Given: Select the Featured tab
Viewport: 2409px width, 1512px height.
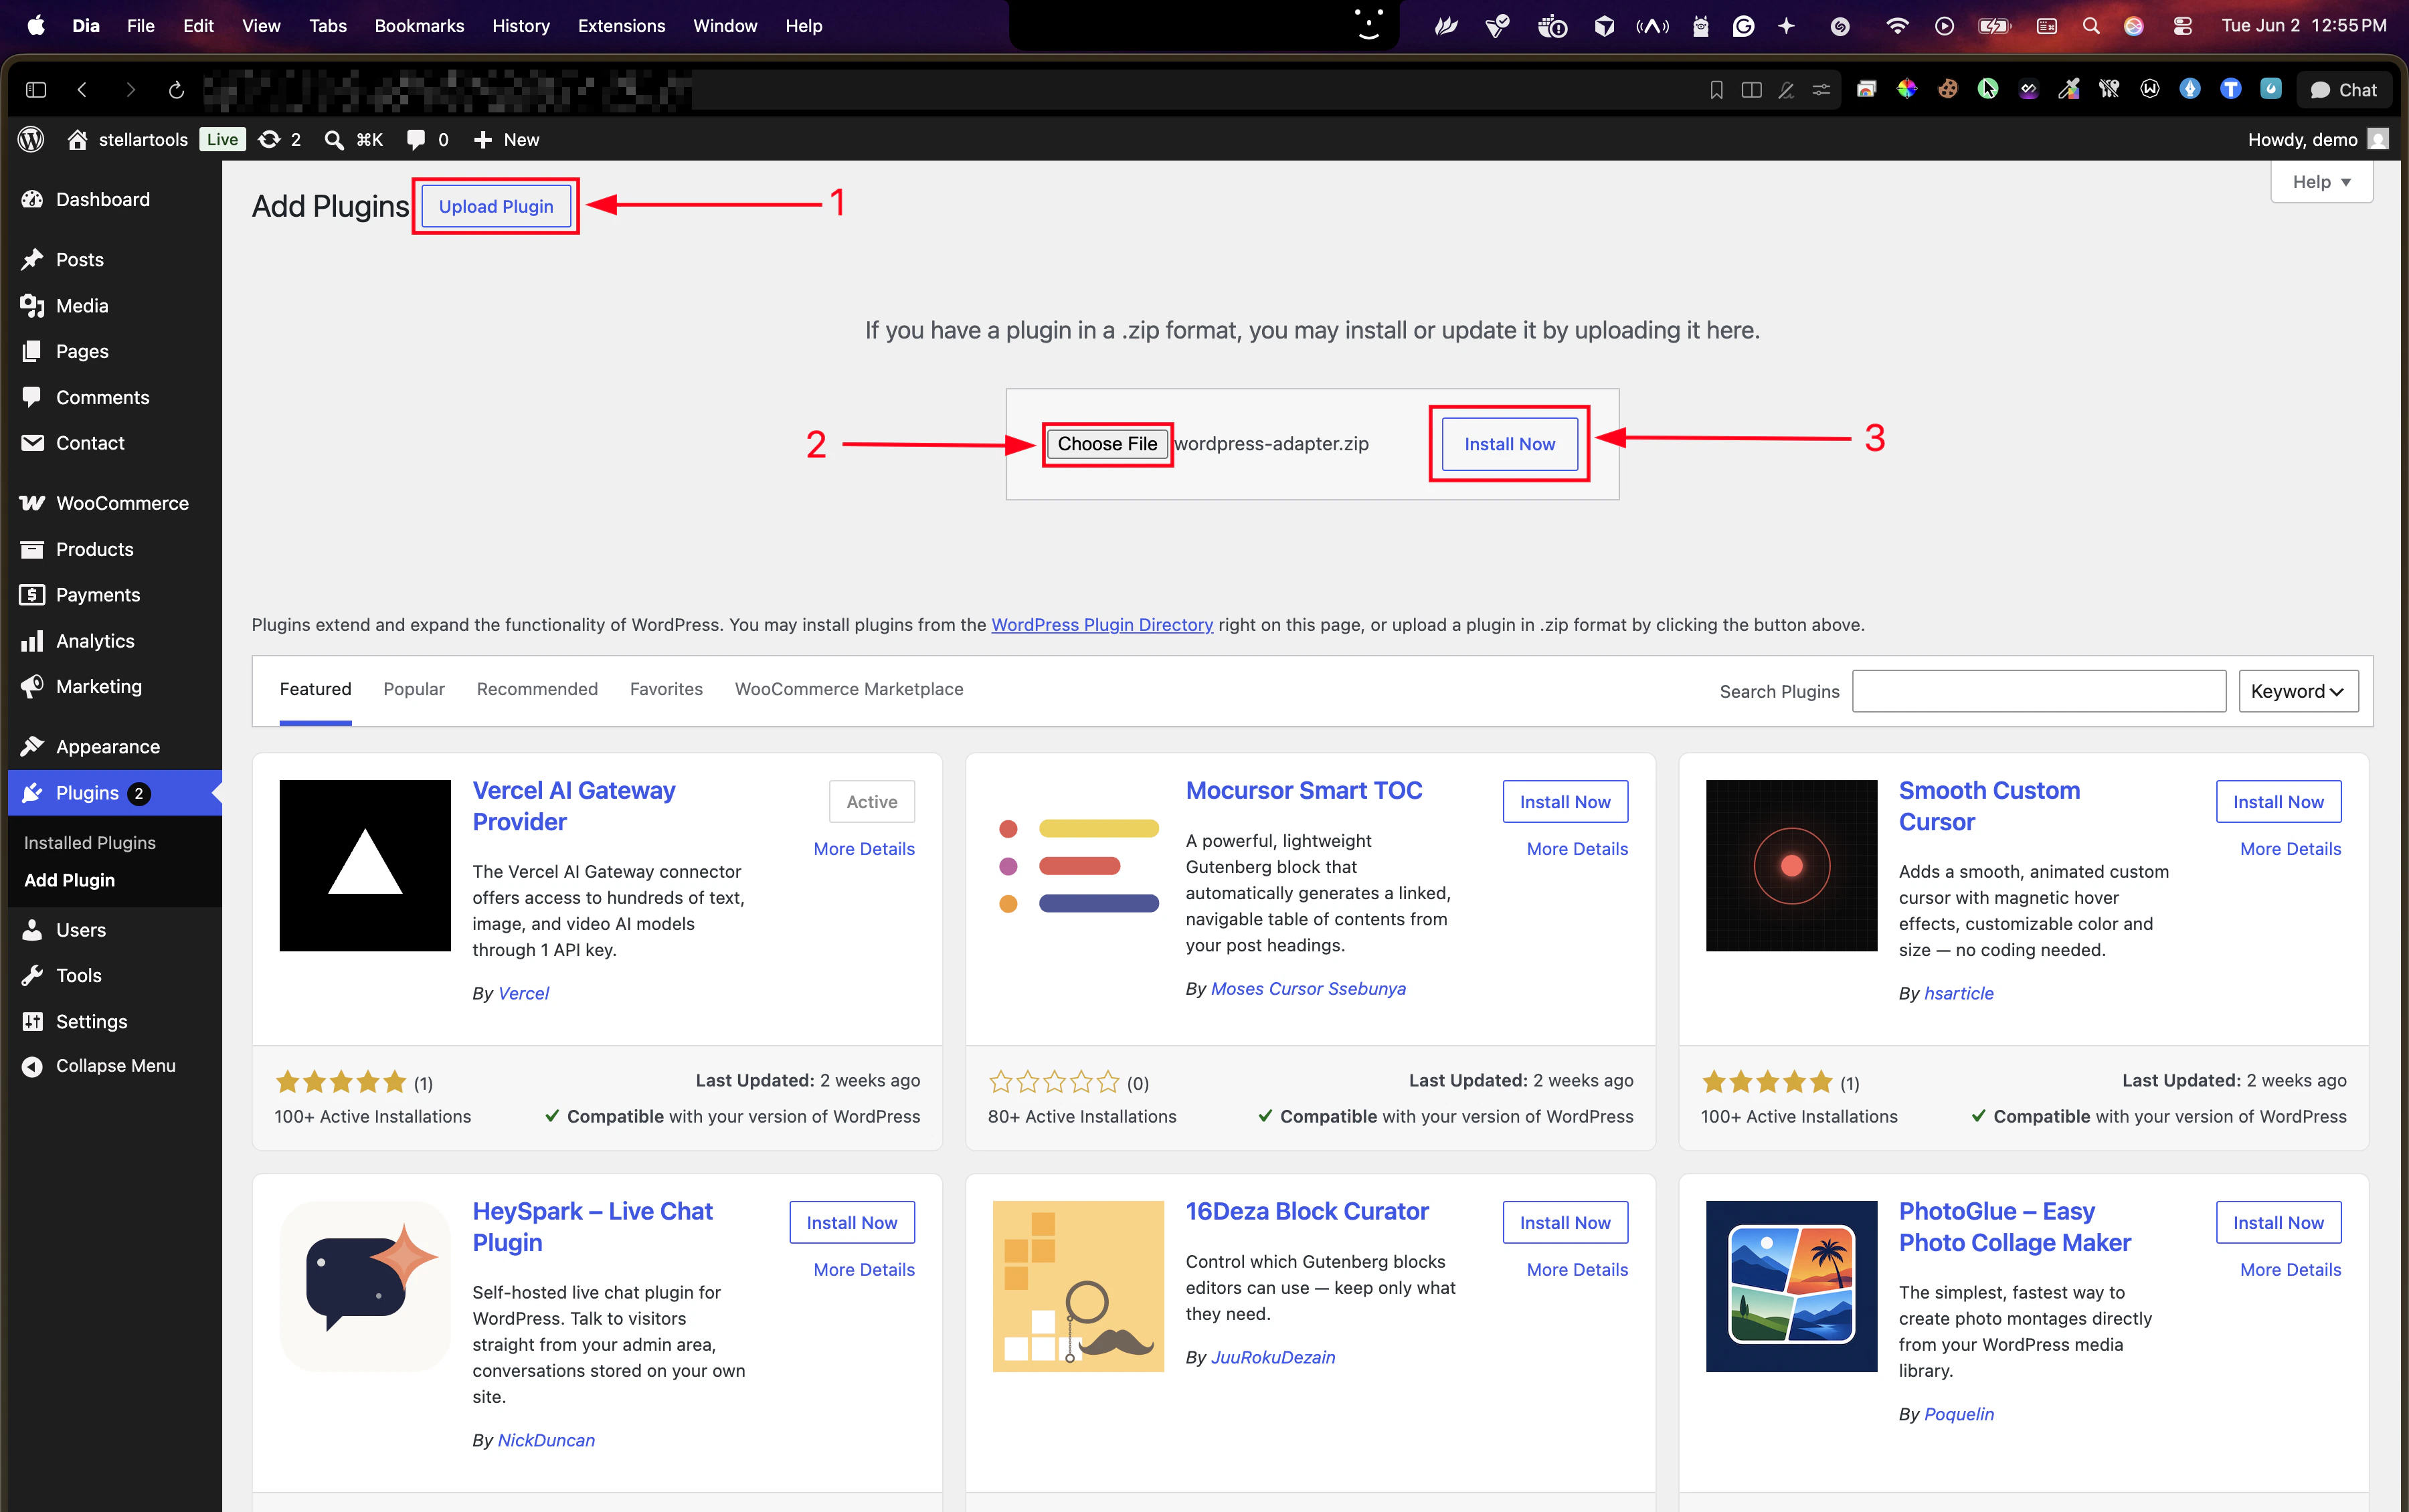Looking at the screenshot, I should tap(315, 689).
